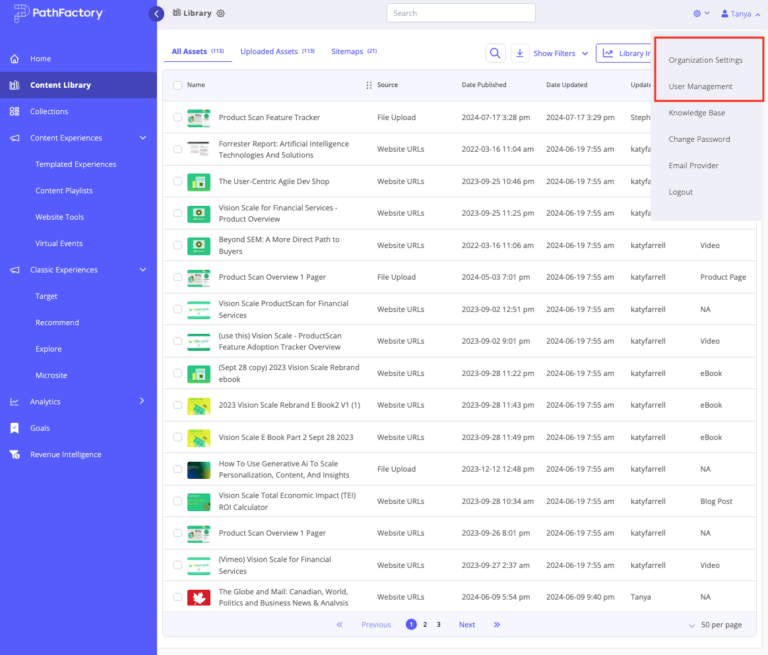Click the Library Insights button

[x=624, y=53]
